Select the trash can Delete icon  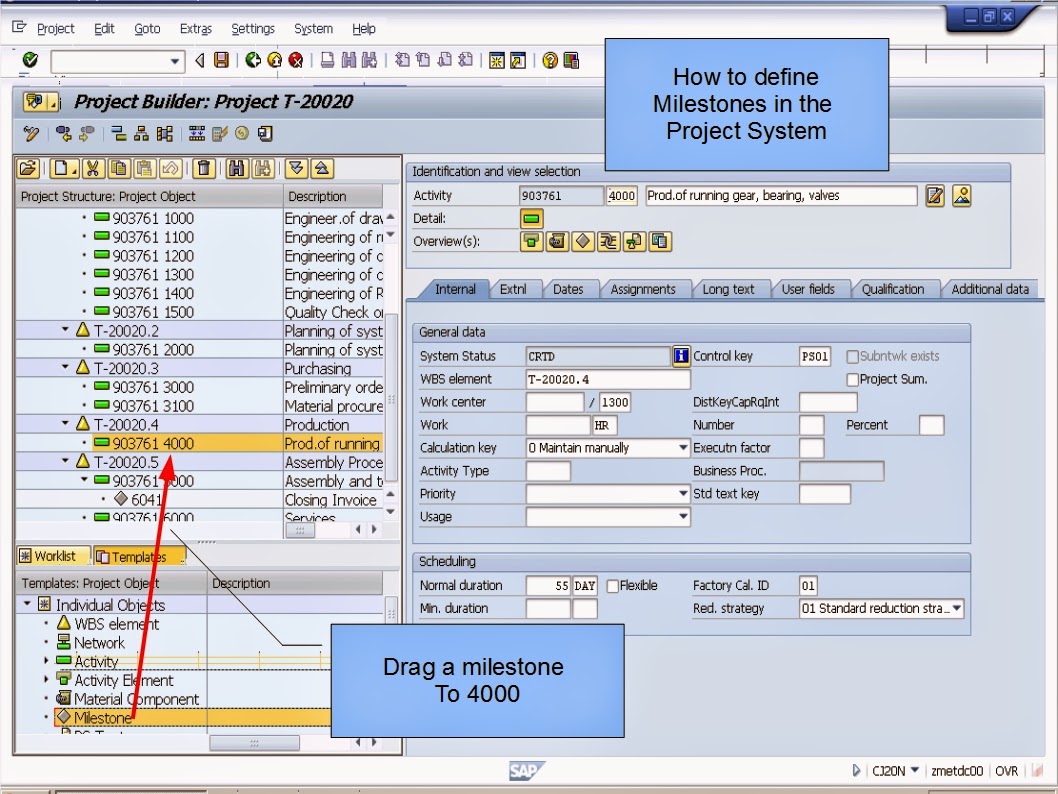[204, 168]
